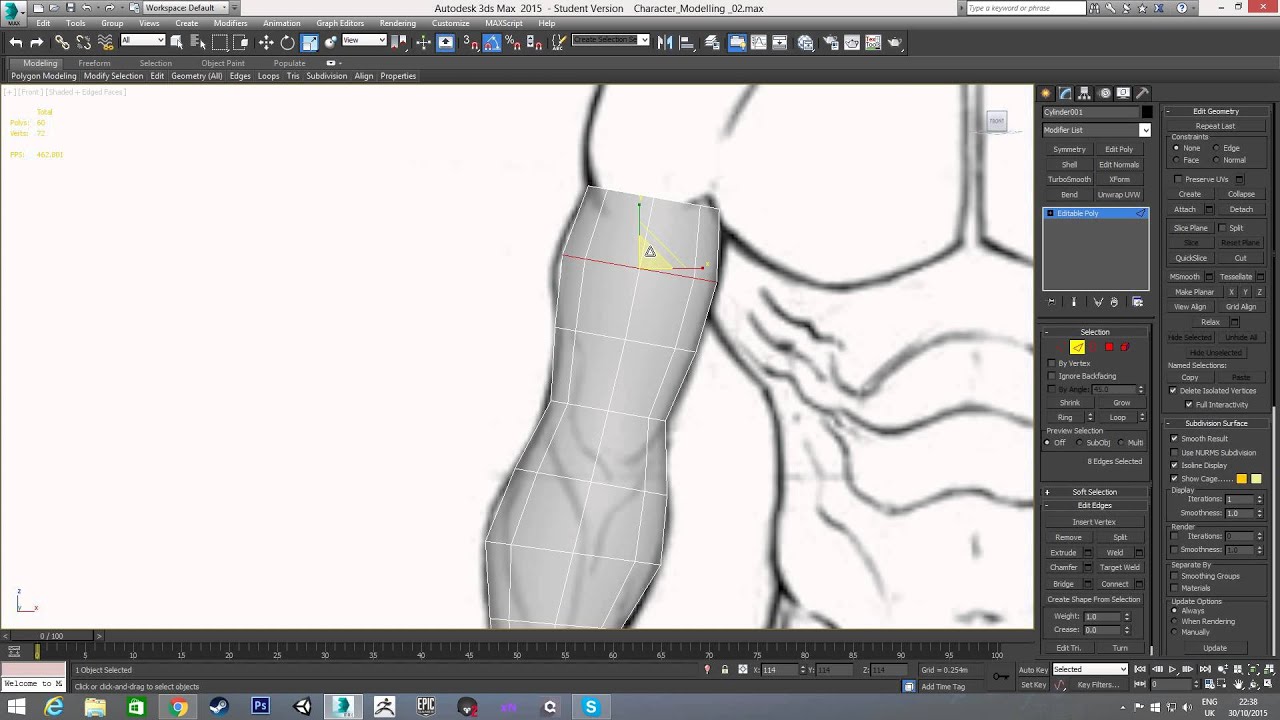Toggle Angle Snap in toolbar
Screen dimensions: 1280x720
491,42
